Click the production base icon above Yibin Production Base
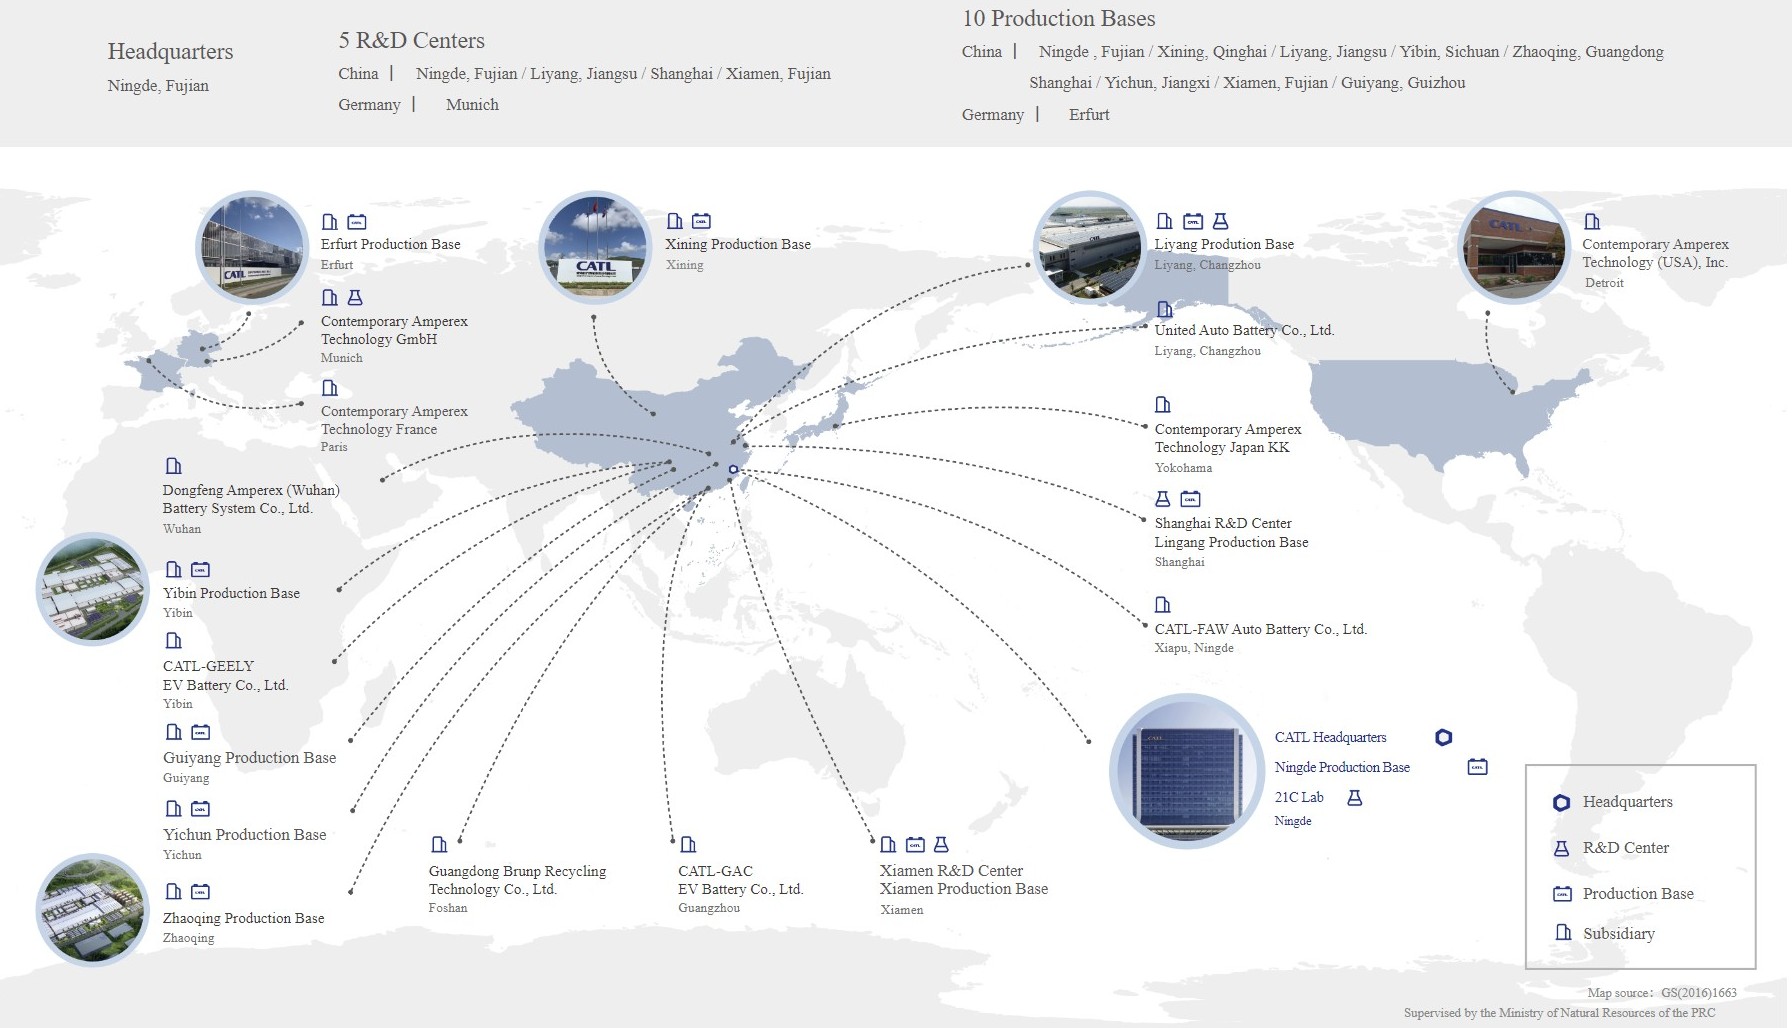This screenshot has height=1028, width=1792. [x=201, y=570]
